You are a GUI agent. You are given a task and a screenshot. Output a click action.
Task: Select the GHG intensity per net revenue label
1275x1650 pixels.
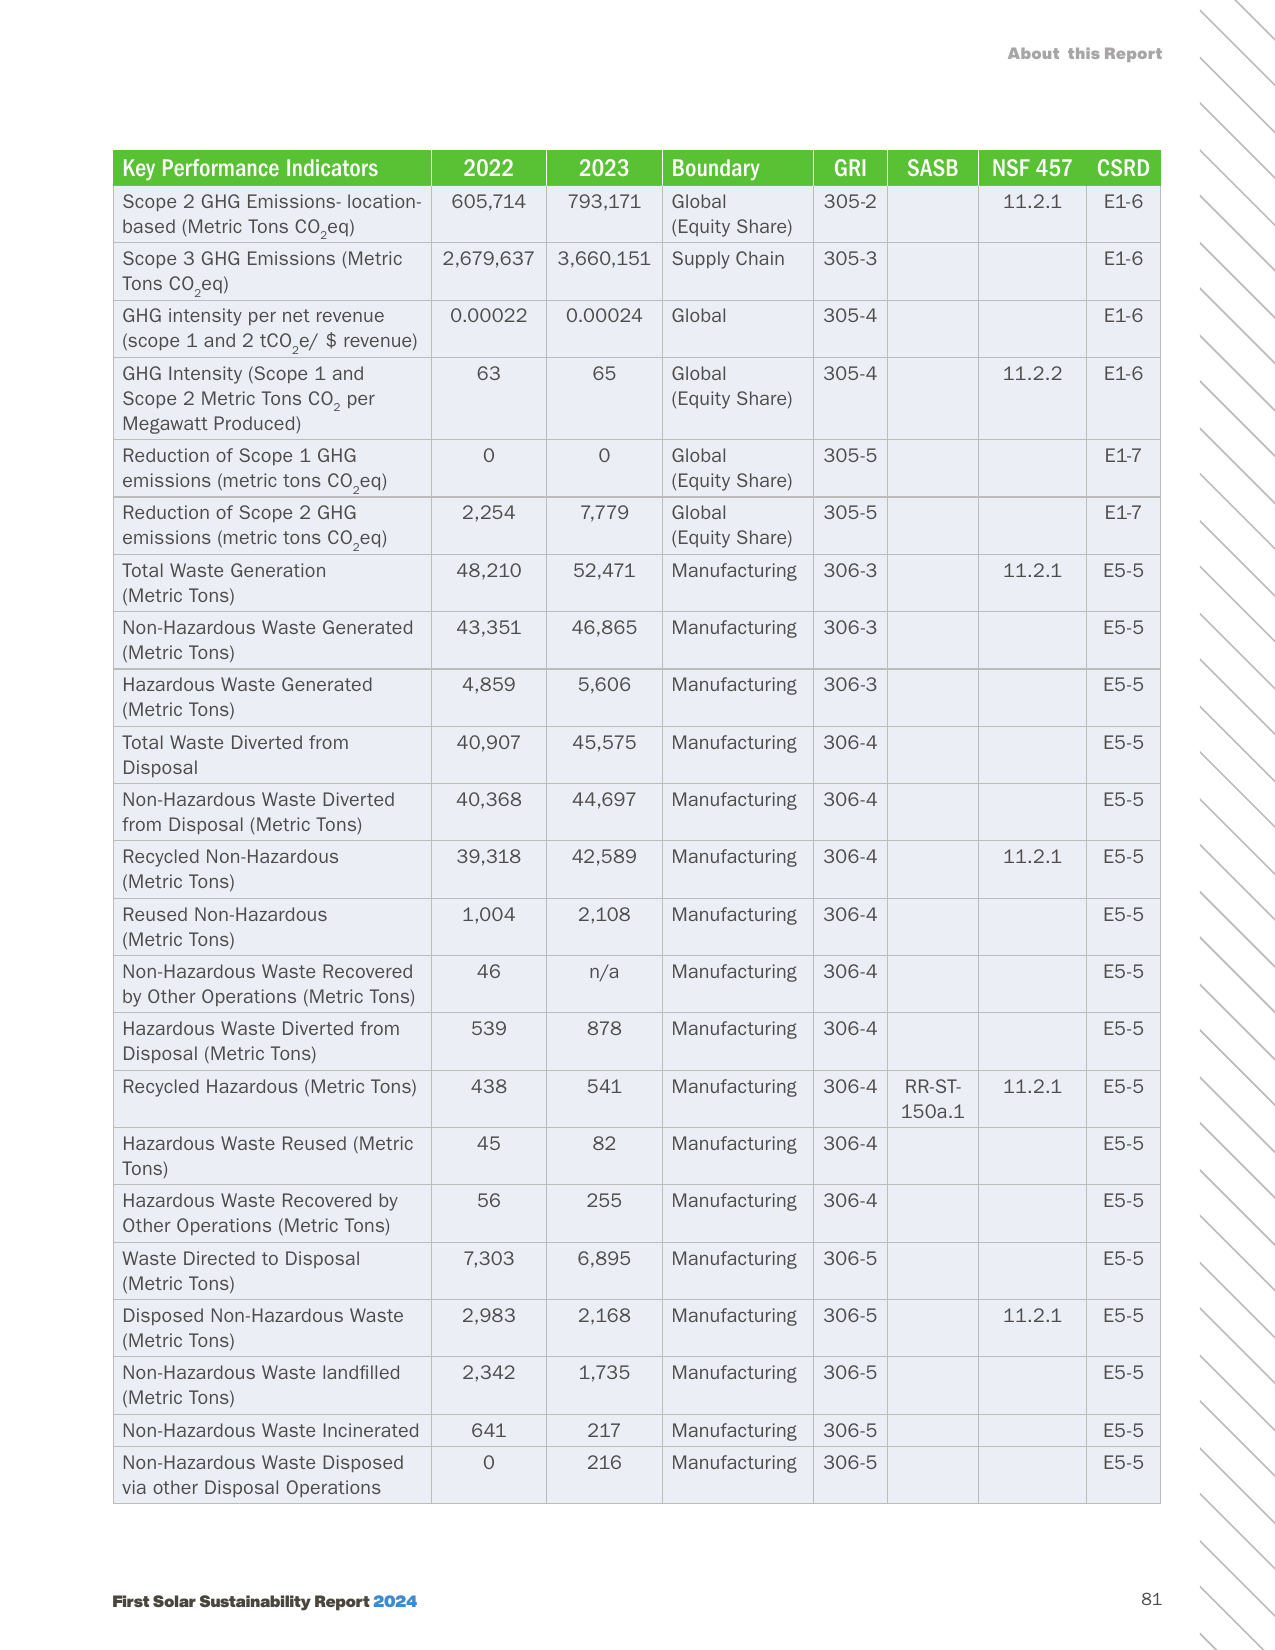(x=270, y=328)
